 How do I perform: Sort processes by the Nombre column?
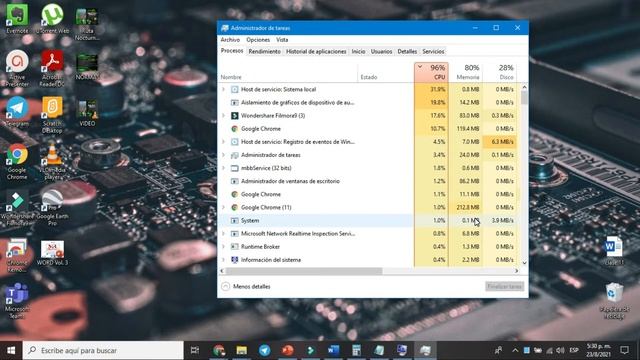click(288, 72)
